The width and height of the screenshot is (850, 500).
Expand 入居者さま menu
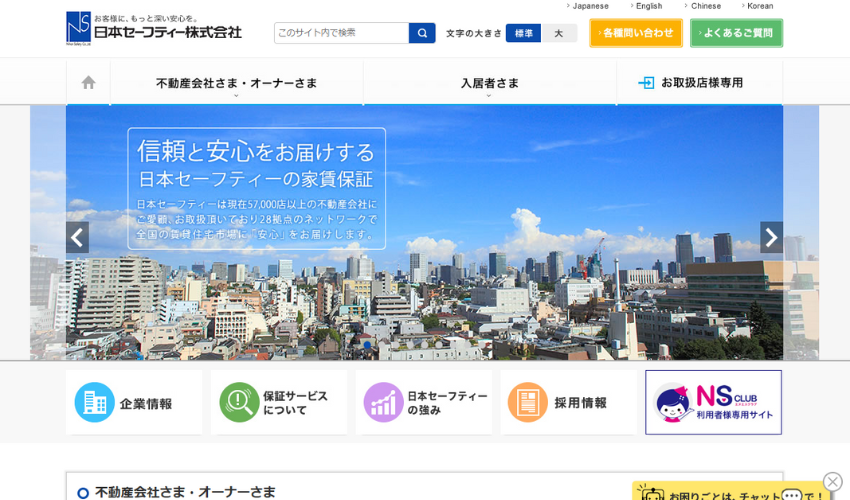point(490,83)
